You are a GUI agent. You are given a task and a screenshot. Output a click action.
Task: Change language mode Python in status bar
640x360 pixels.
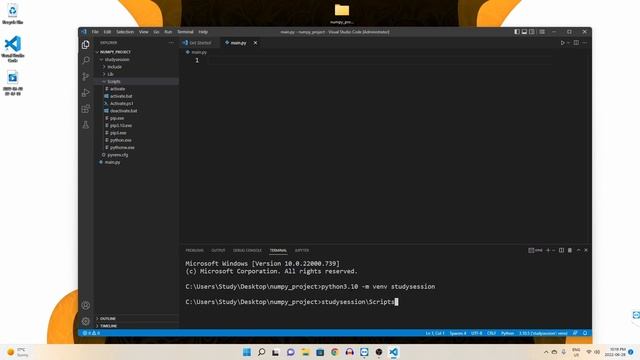507,333
